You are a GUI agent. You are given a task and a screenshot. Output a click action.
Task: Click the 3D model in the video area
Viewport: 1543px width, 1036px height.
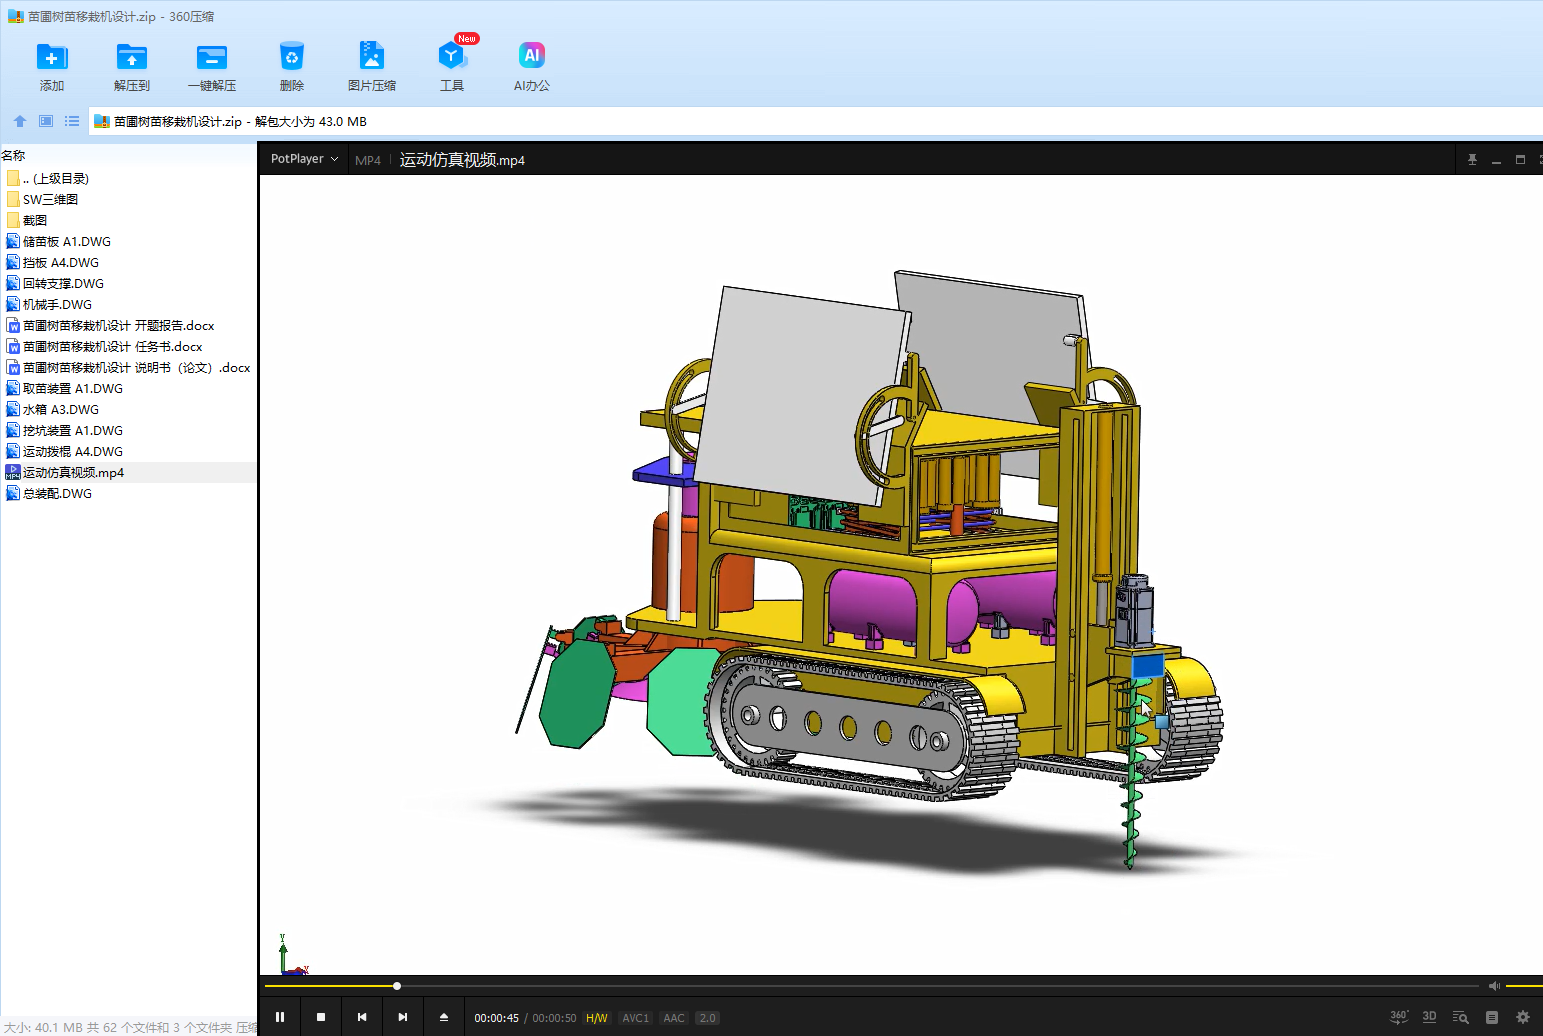coord(868,570)
